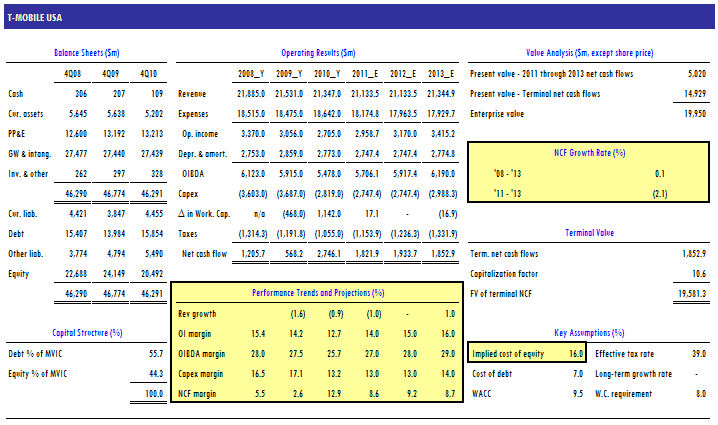Click the WACC value 9.5
Viewport: 718px width, 425px height.
coord(576,392)
